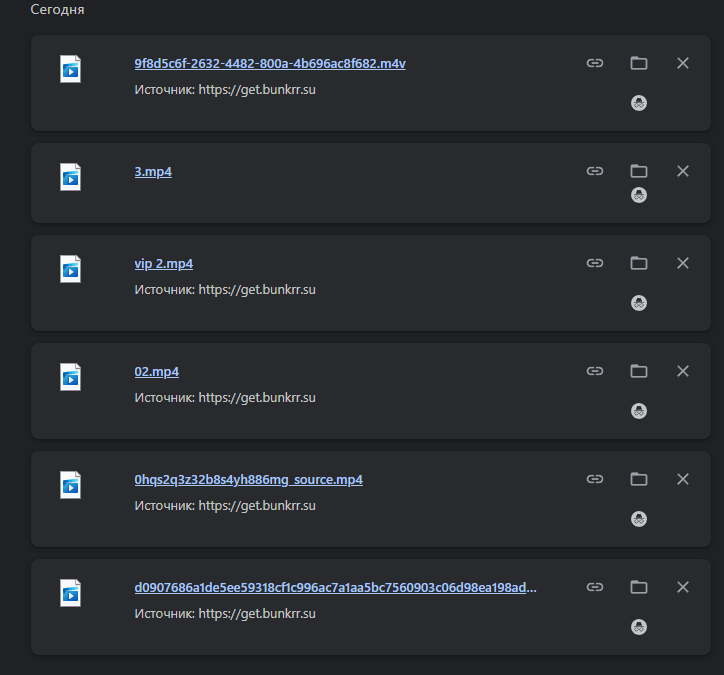Image resolution: width=724 pixels, height=675 pixels.
Task: Show 0hqs2q3z32b8s4yh886mg_source.mp4 in folder
Action: click(639, 479)
